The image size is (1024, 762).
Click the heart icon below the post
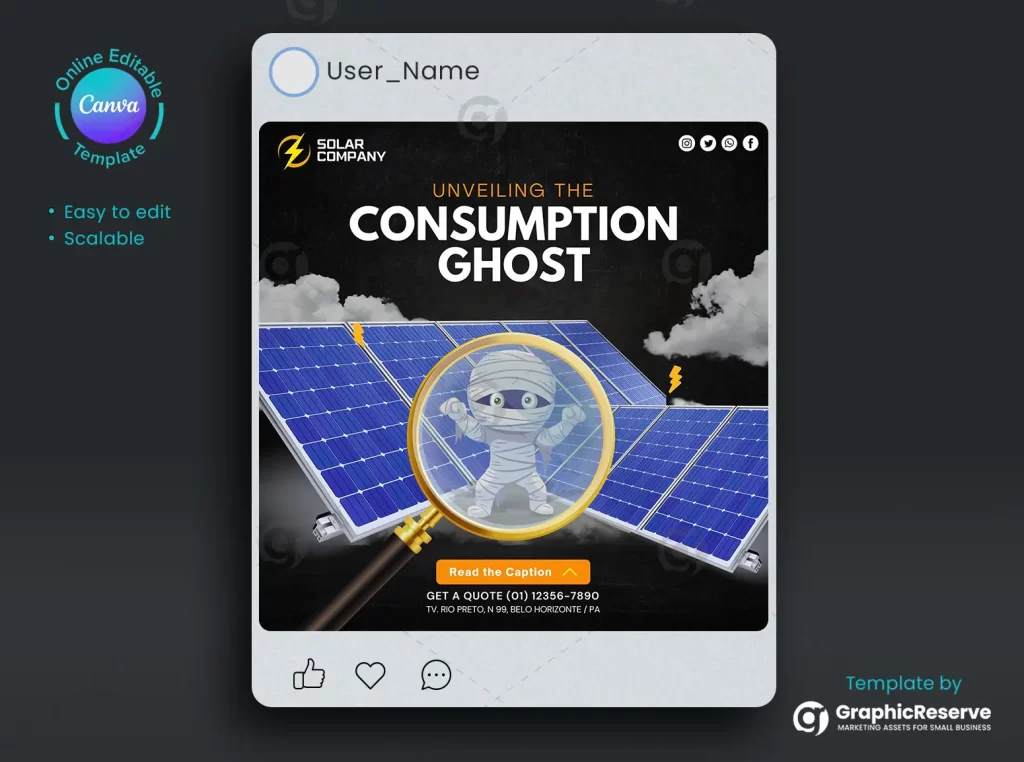pyautogui.click(x=370, y=675)
